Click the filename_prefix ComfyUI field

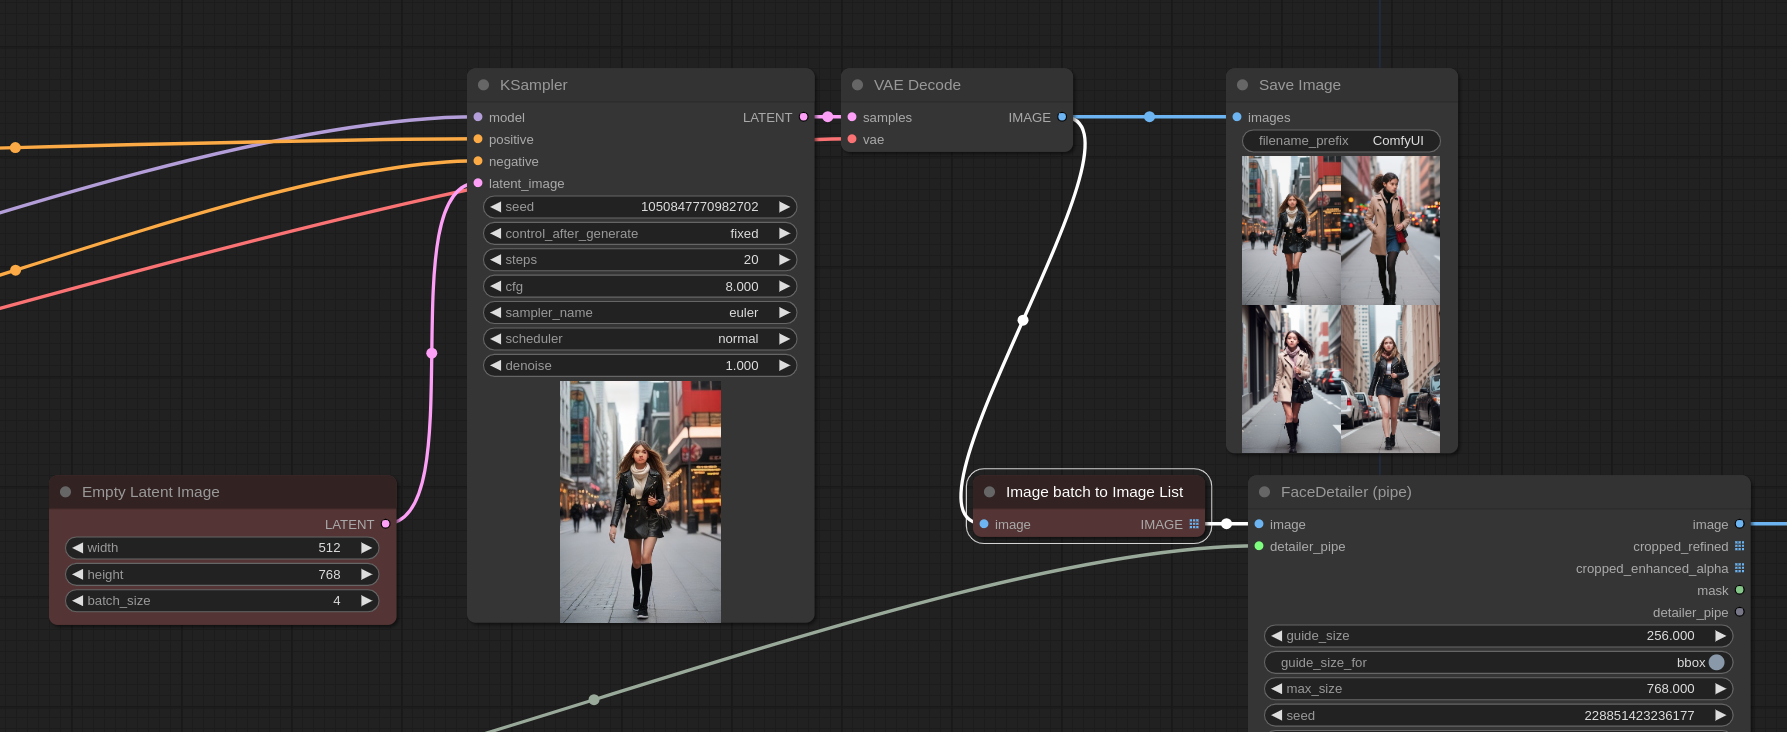tap(1340, 141)
